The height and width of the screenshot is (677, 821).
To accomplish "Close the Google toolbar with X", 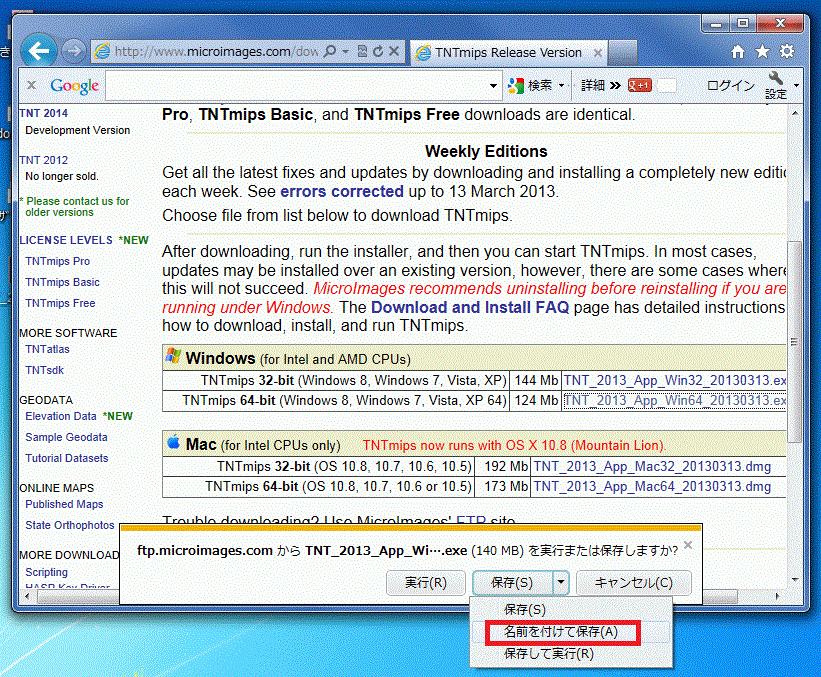I will click(31, 85).
